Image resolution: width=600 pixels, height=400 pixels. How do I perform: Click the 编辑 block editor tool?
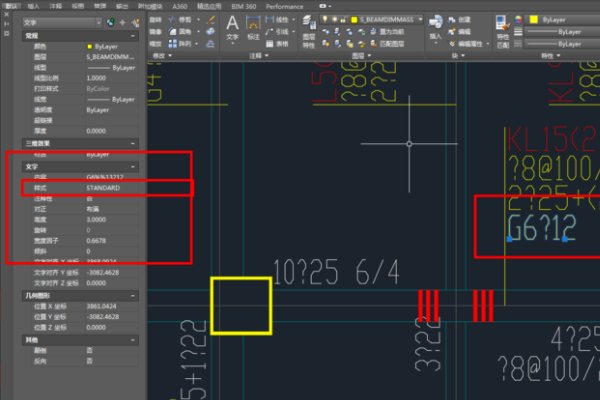[x=459, y=31]
